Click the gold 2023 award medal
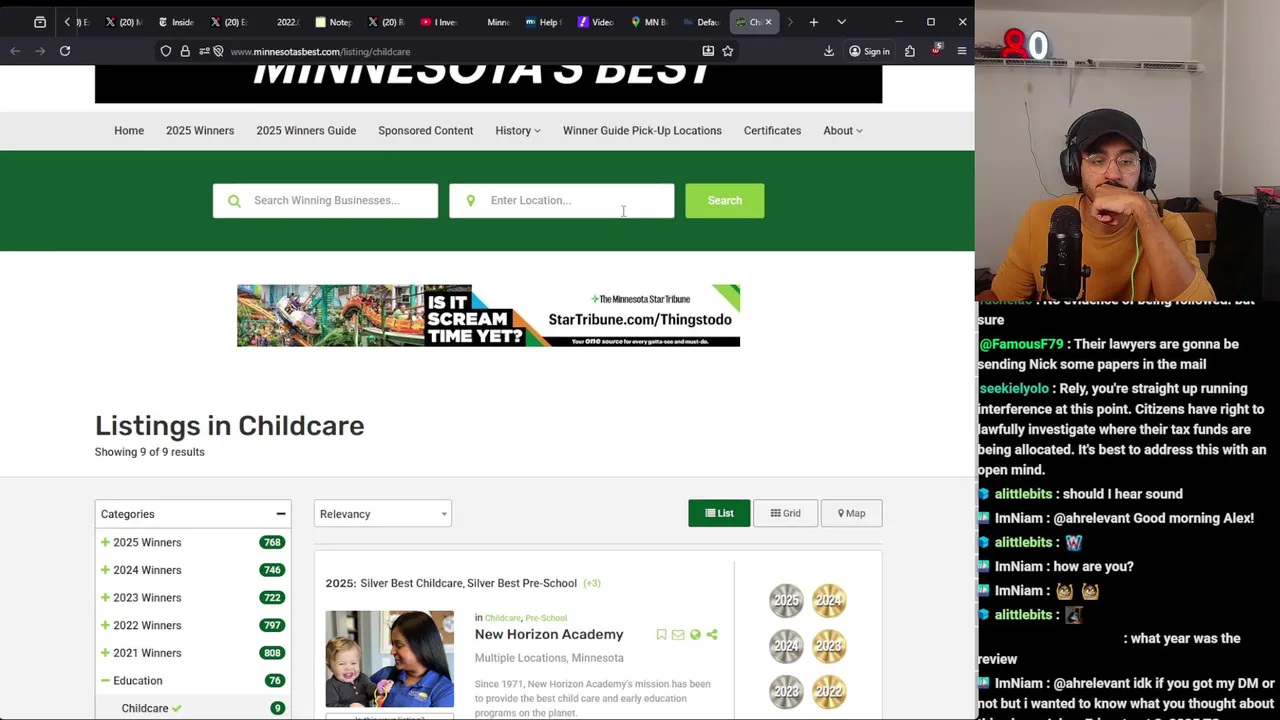This screenshot has width=1280, height=720. (829, 646)
